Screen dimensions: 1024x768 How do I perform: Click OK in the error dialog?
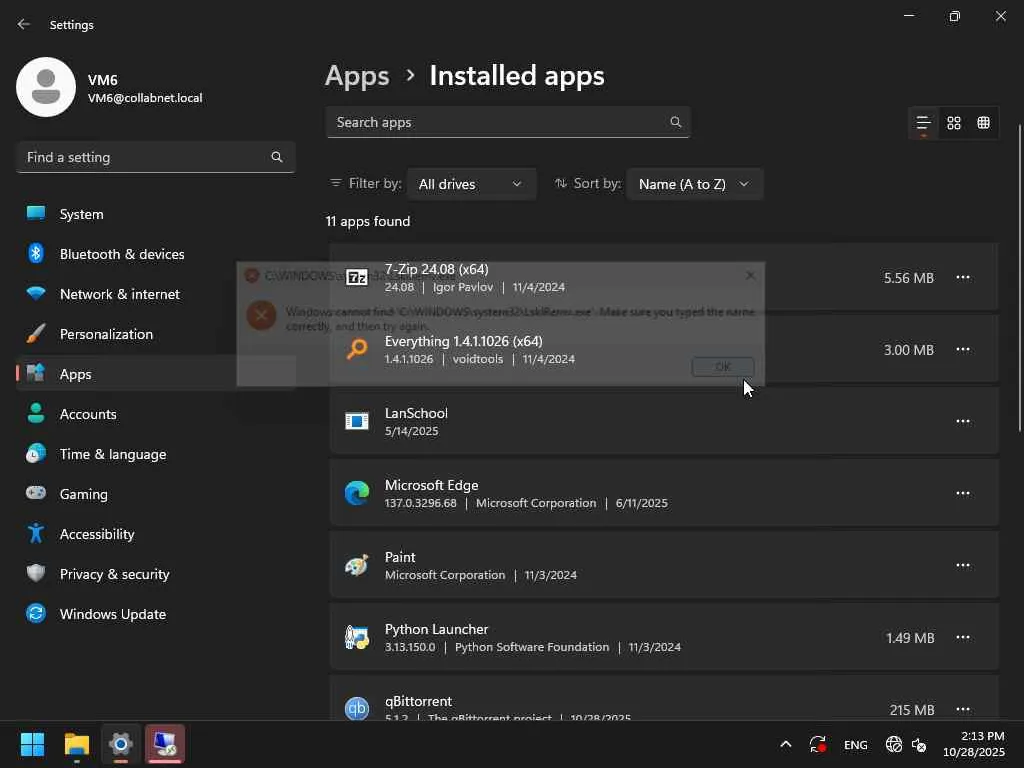click(x=723, y=367)
